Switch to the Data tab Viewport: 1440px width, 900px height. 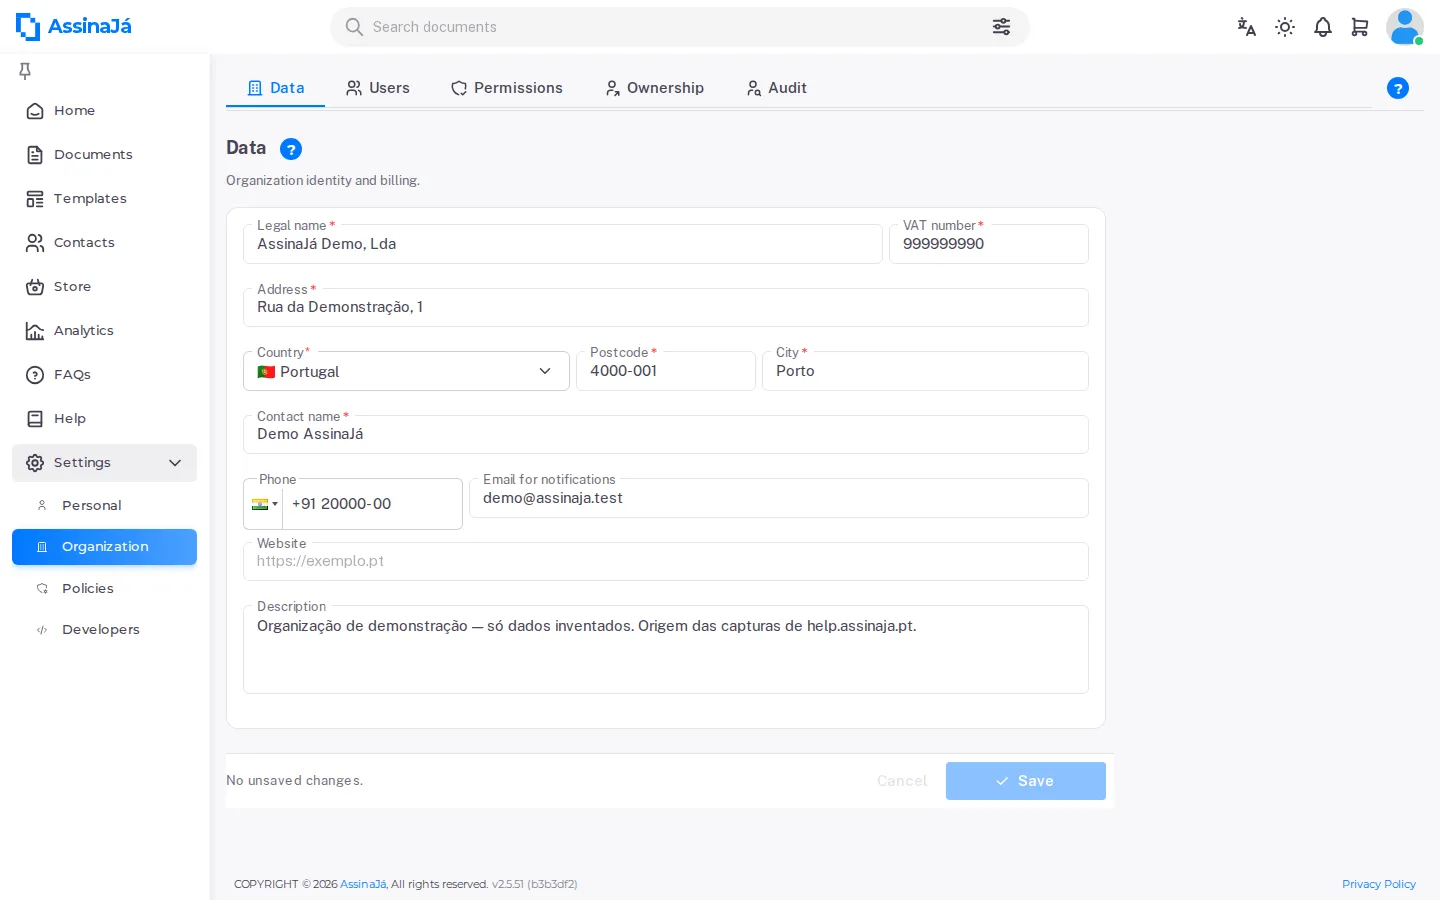point(275,88)
